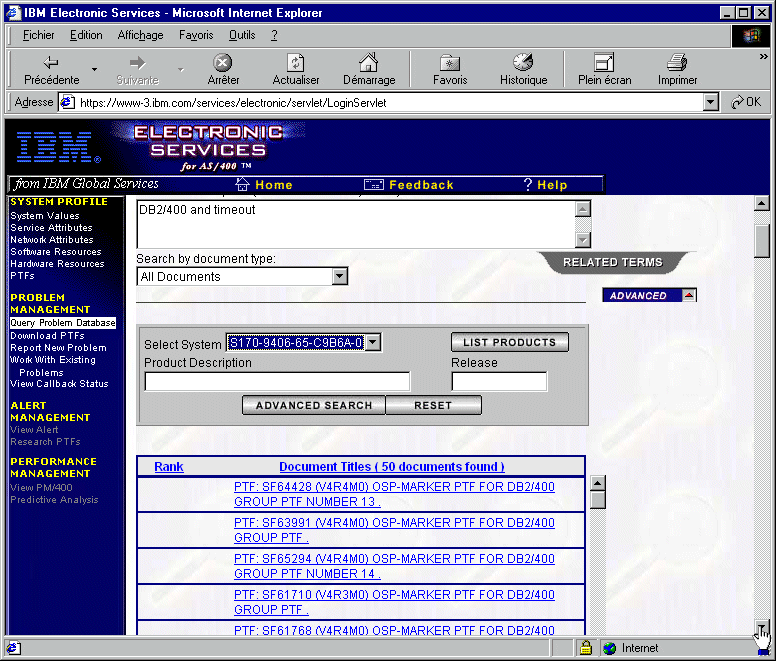Click the Product Description input field
The width and height of the screenshot is (776, 661).
point(277,381)
